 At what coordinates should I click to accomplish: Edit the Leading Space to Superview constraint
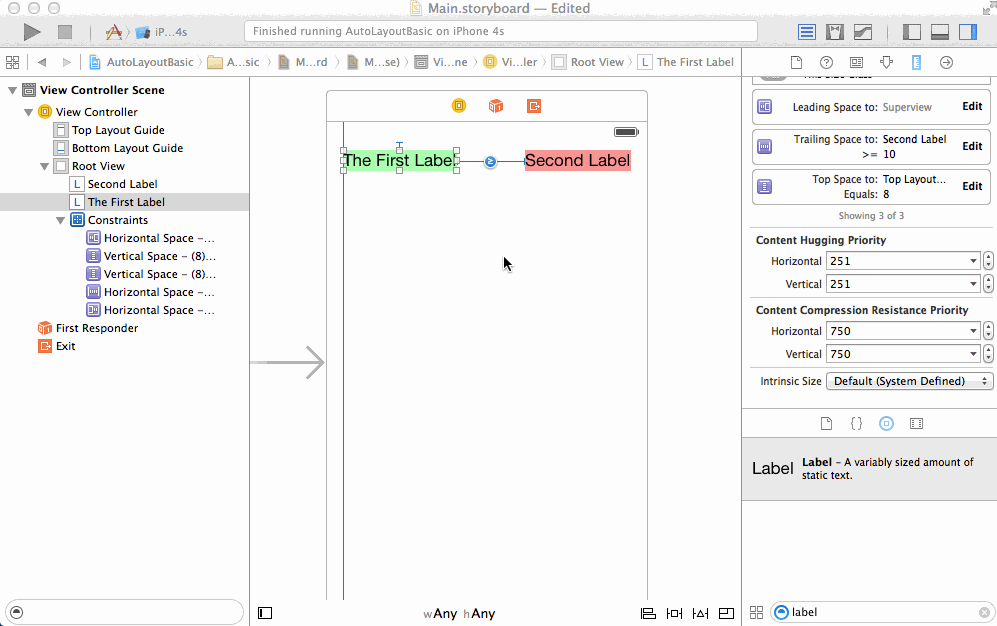point(972,106)
